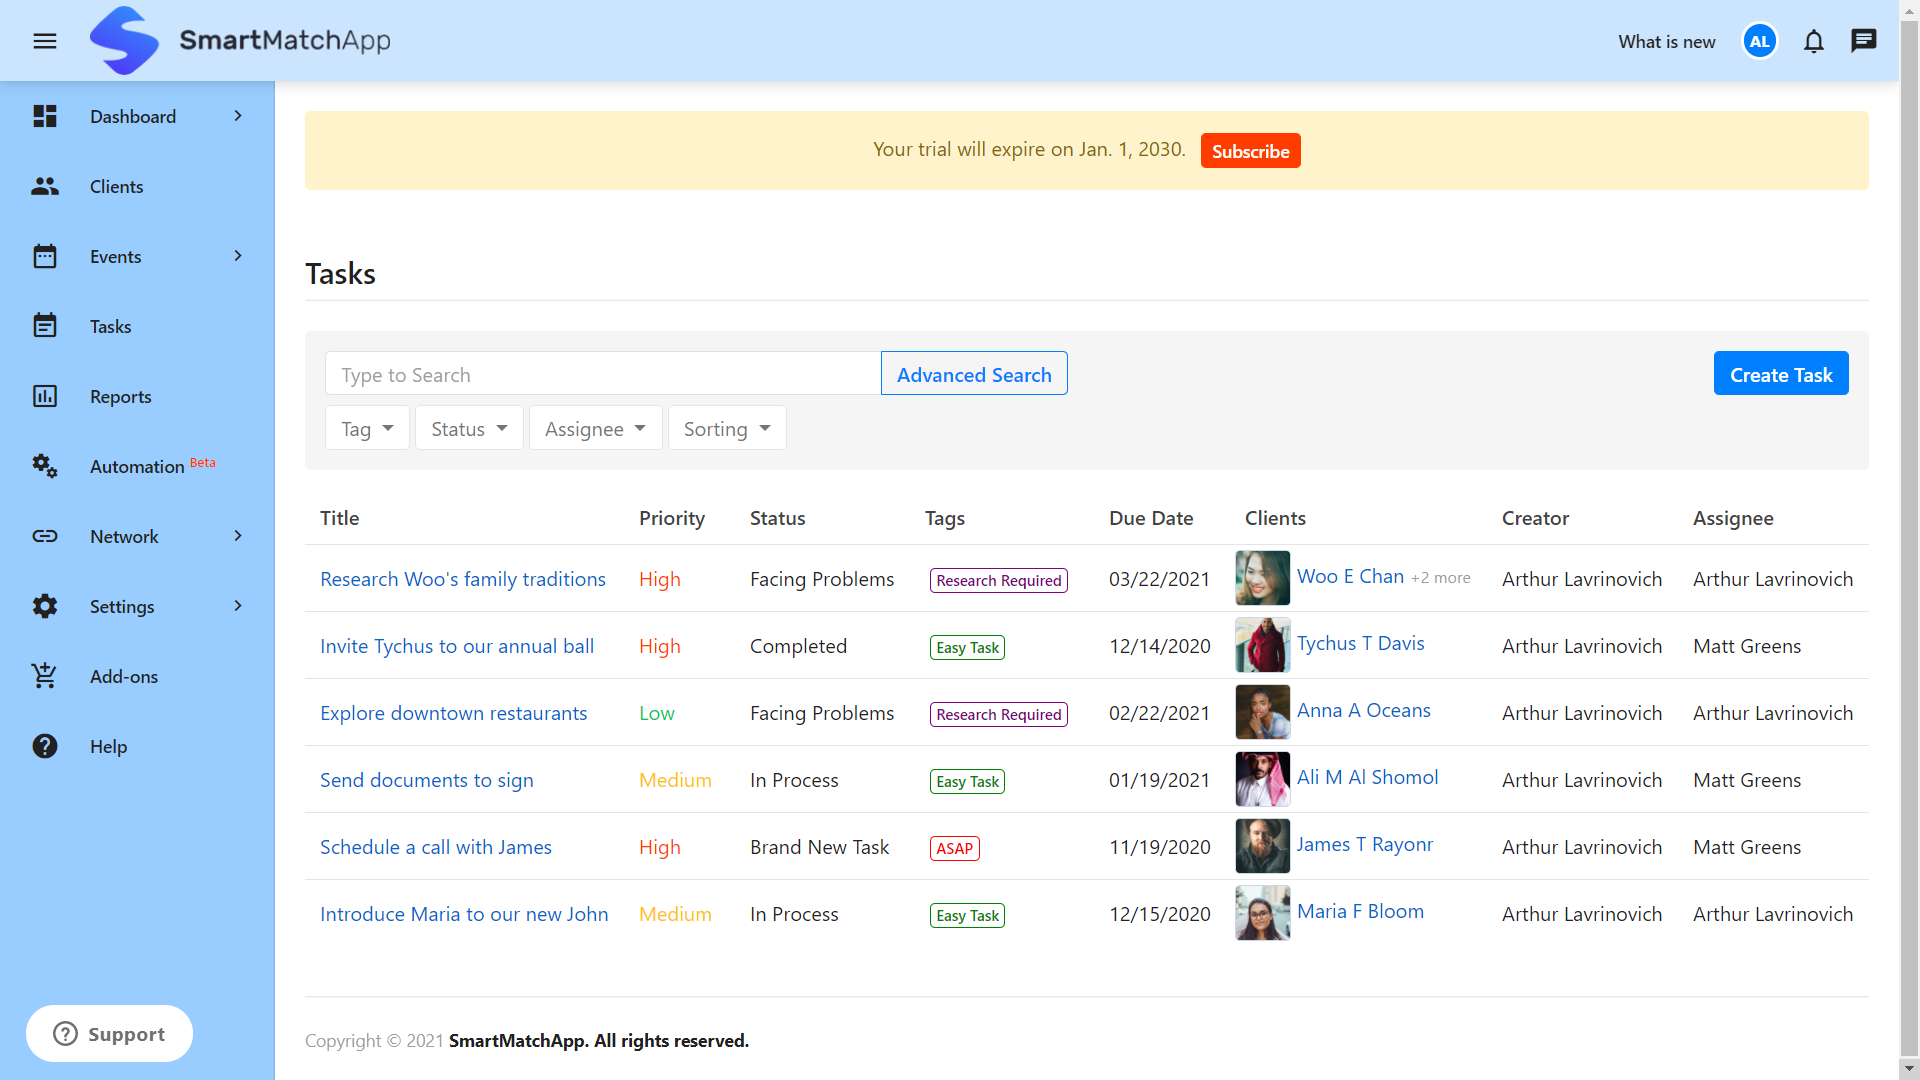This screenshot has width=1920, height=1080.
Task: Open the Sorting dropdown
Action: click(726, 429)
